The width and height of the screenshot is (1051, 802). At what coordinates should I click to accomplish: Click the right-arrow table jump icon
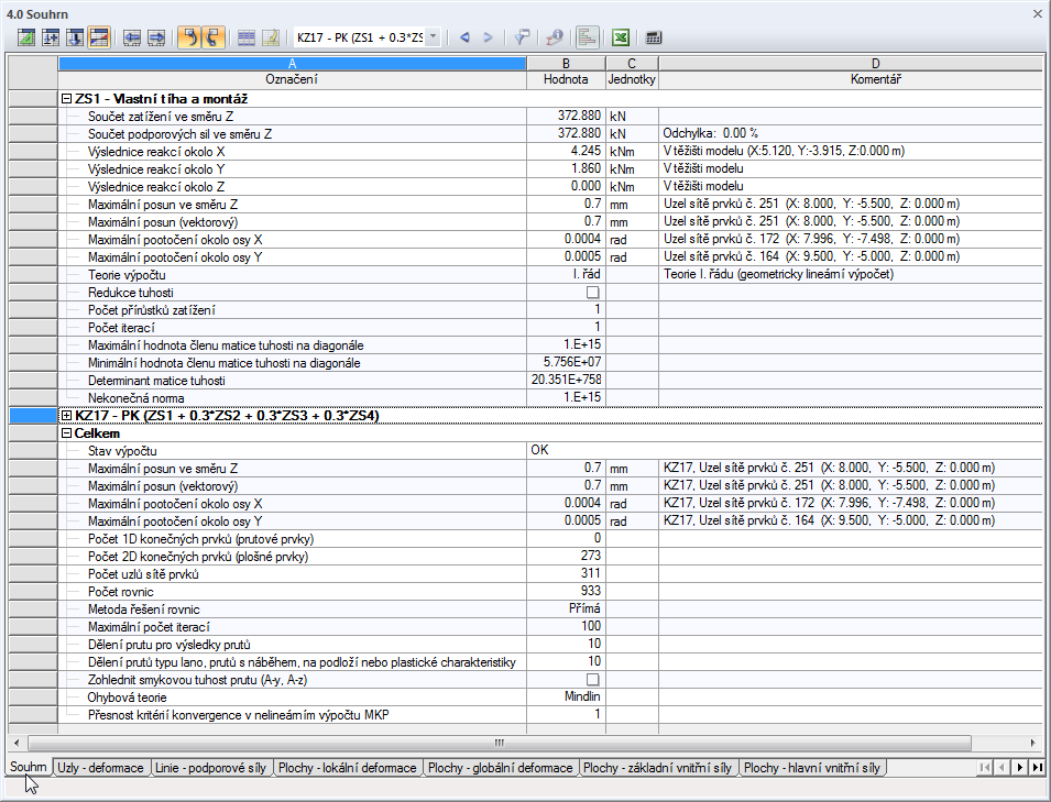coord(156,38)
